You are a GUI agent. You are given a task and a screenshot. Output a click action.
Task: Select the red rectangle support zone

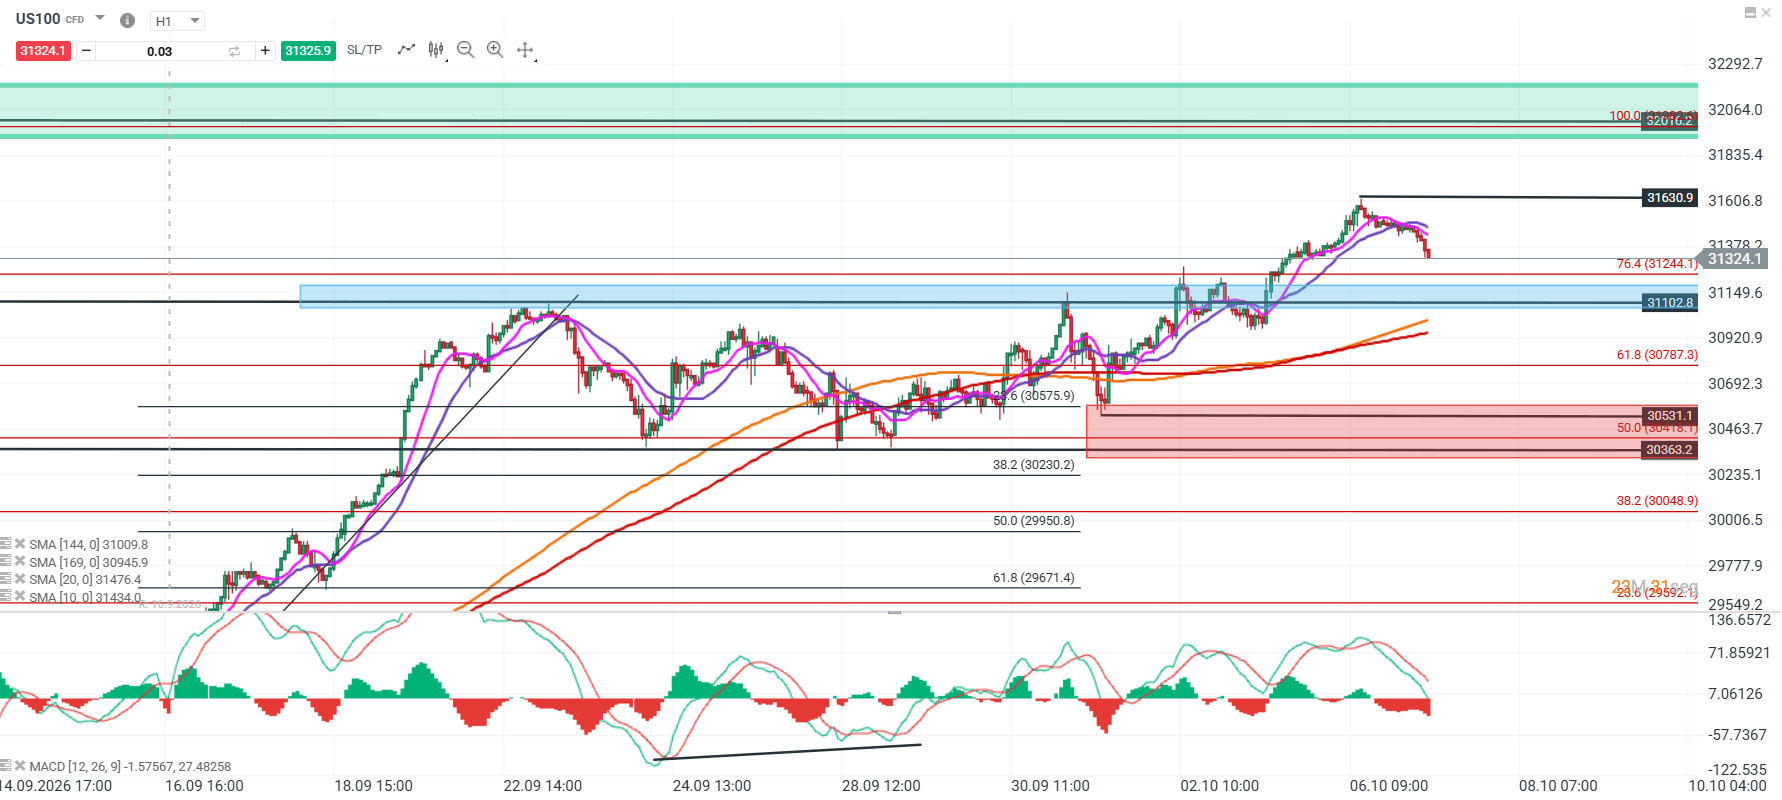[x=1391, y=432]
